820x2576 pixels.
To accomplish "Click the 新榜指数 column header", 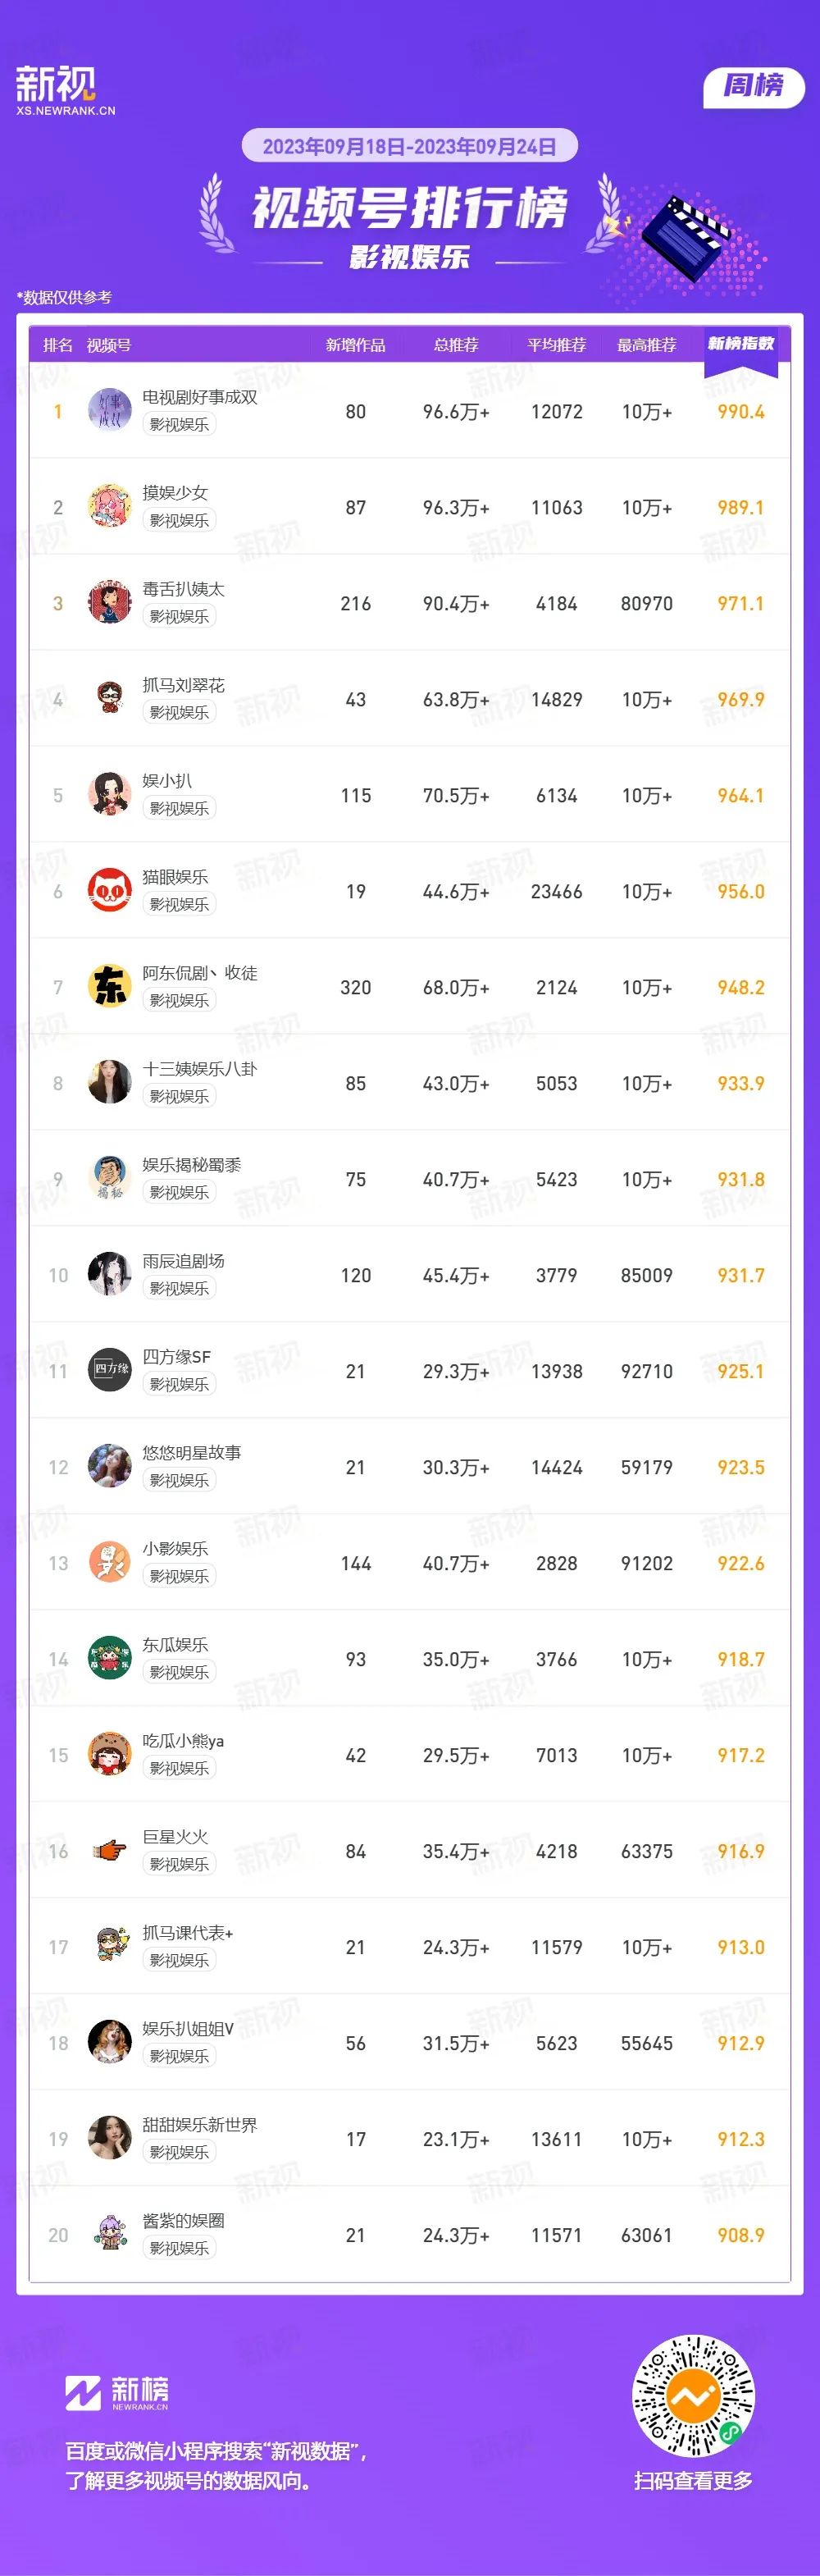I will (741, 344).
